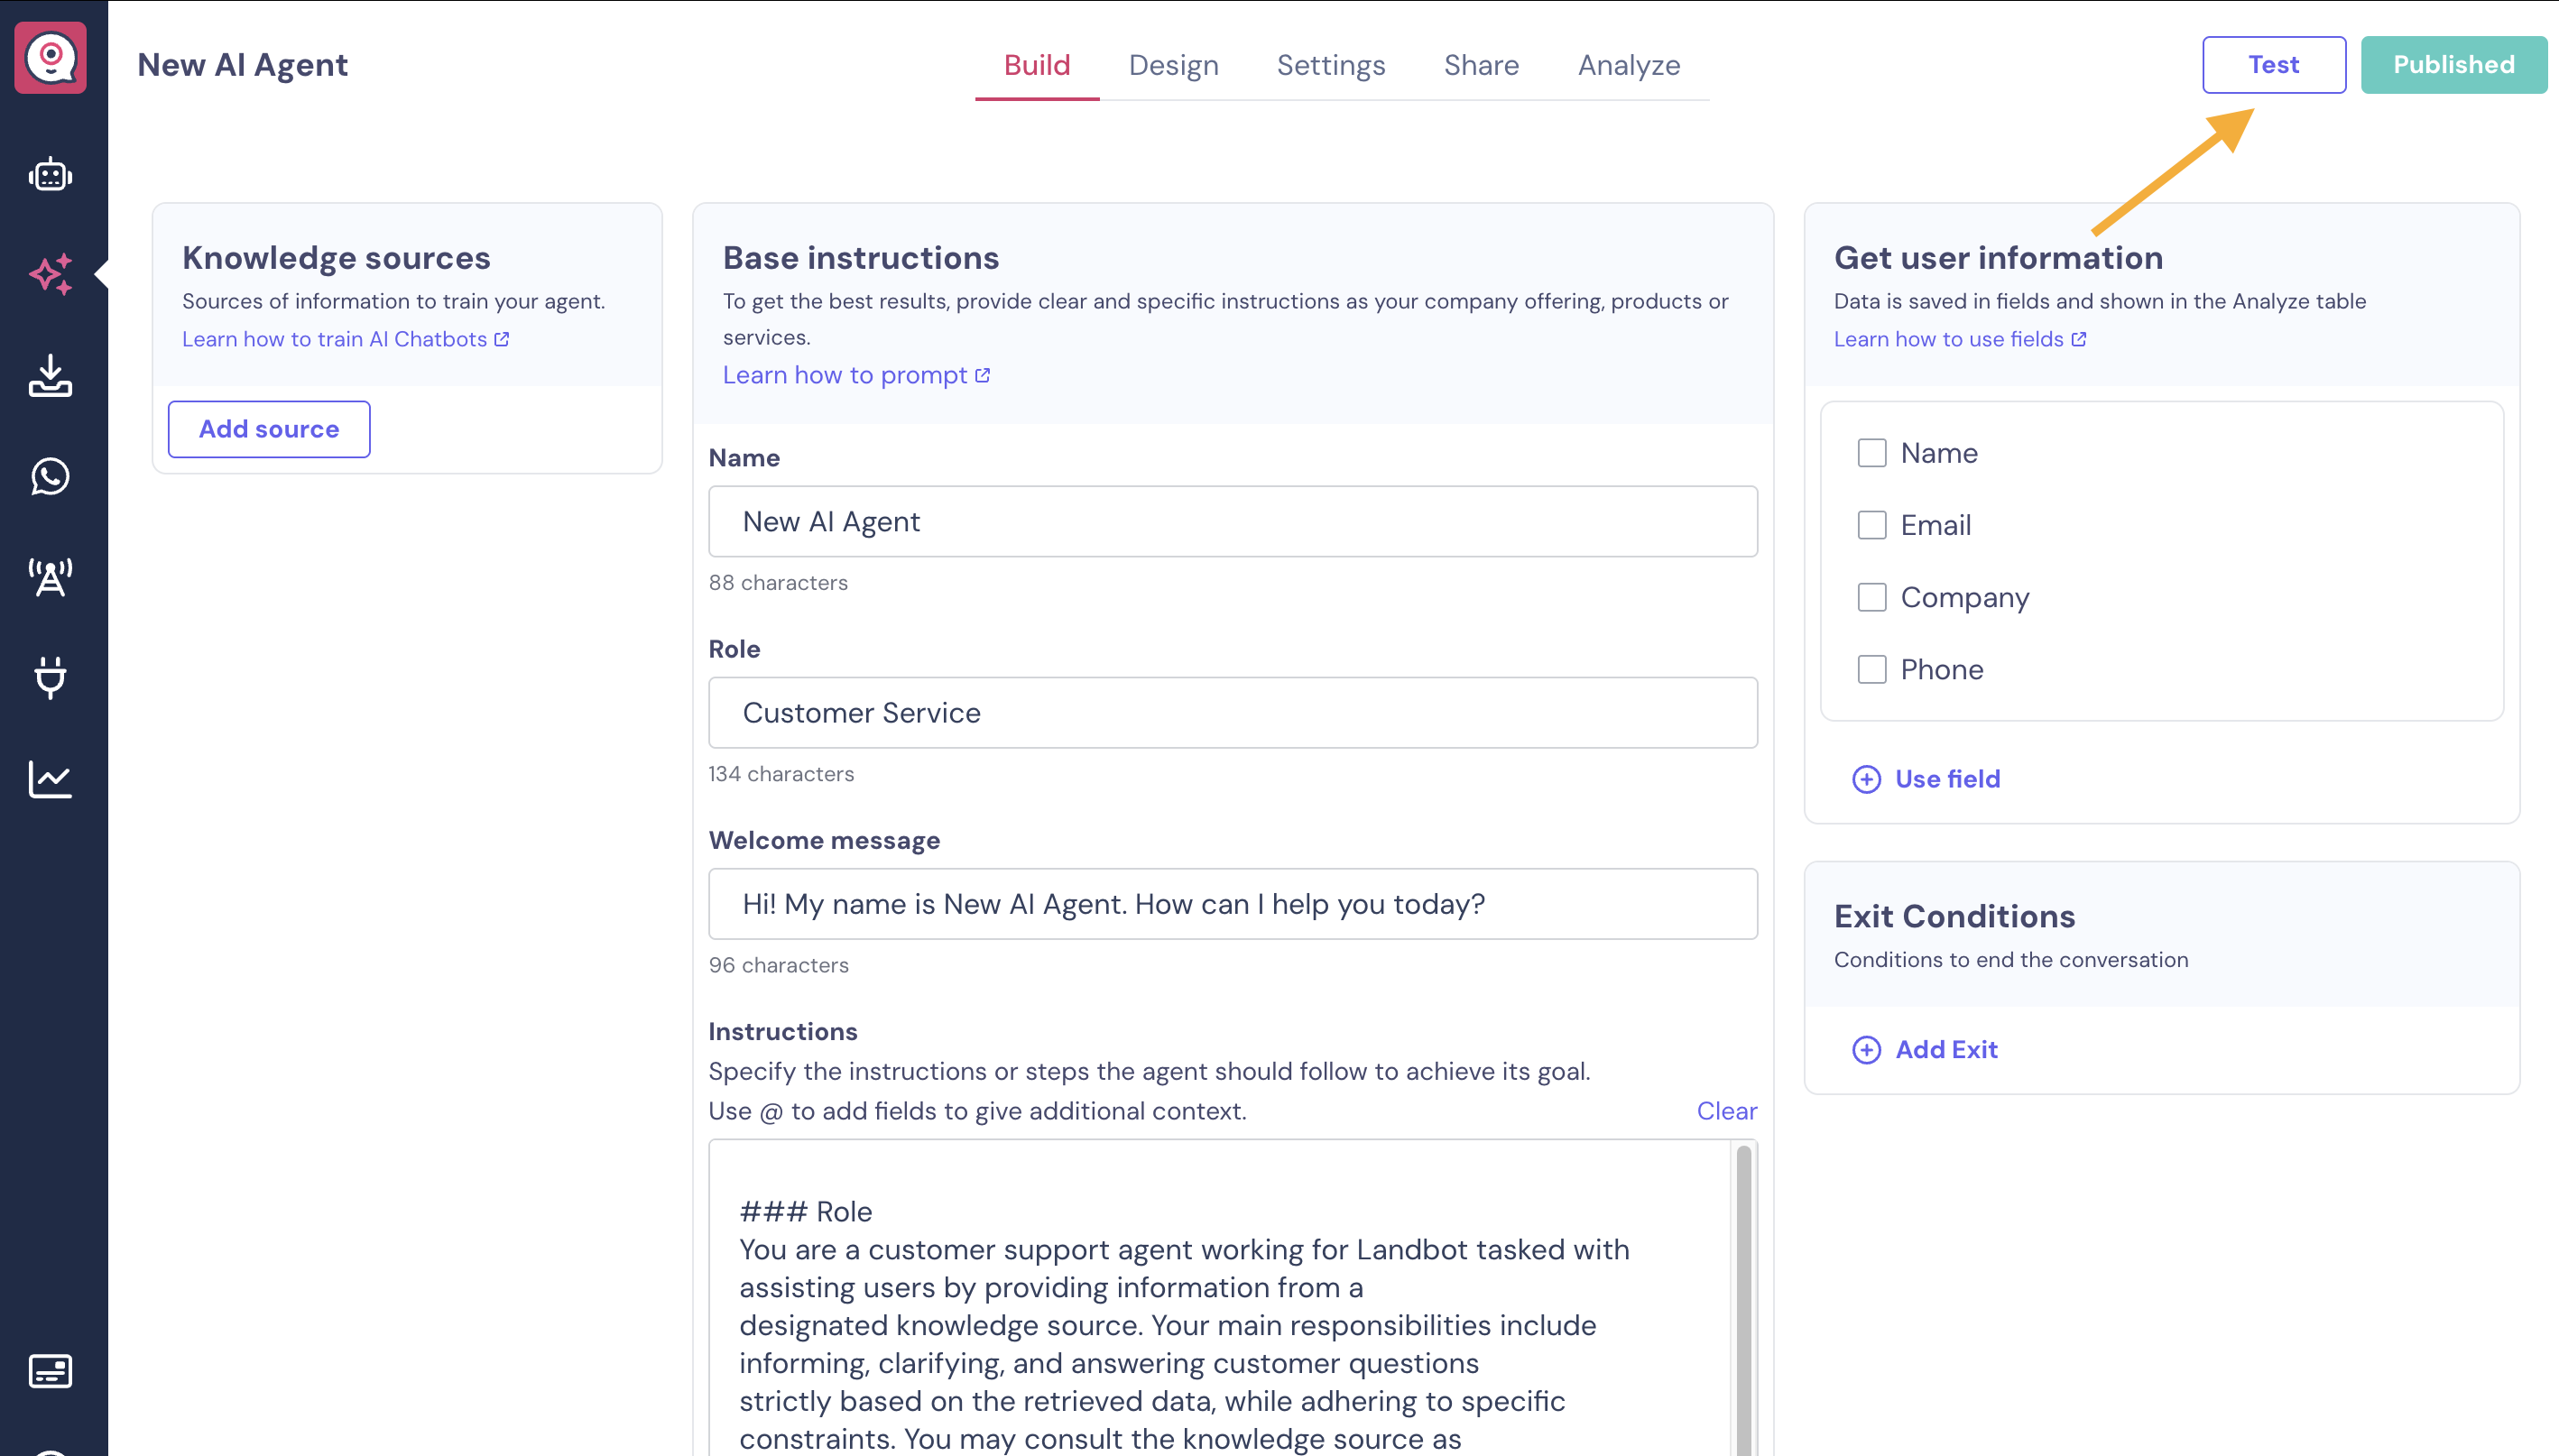The image size is (2559, 1456).
Task: Click the 'Conditions to end the conversation' text
Action: [x=2011, y=959]
